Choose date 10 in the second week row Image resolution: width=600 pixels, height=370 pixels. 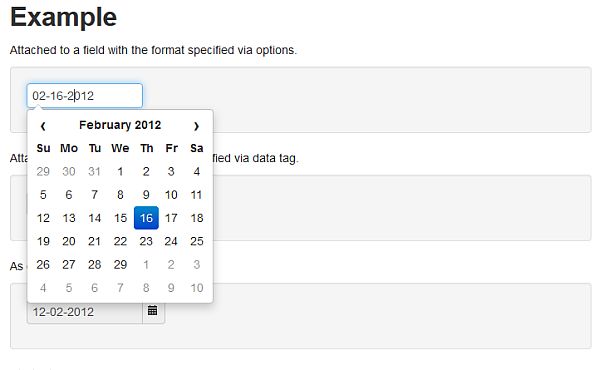coord(171,195)
